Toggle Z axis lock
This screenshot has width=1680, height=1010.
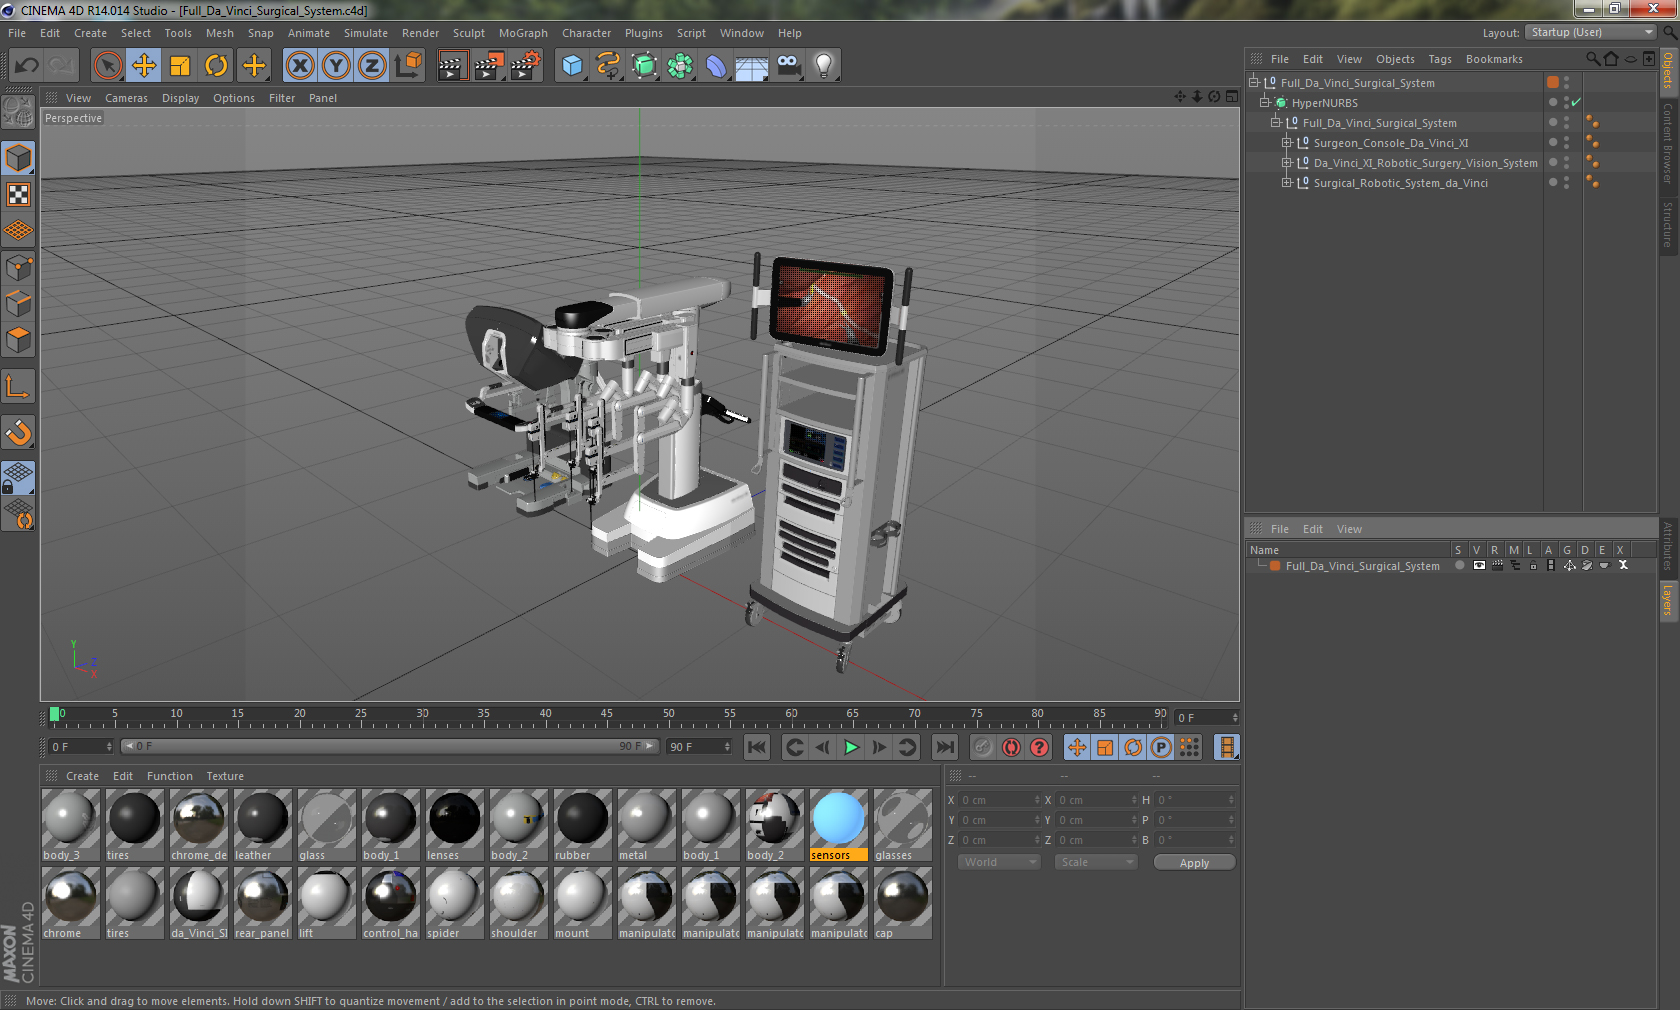[372, 66]
